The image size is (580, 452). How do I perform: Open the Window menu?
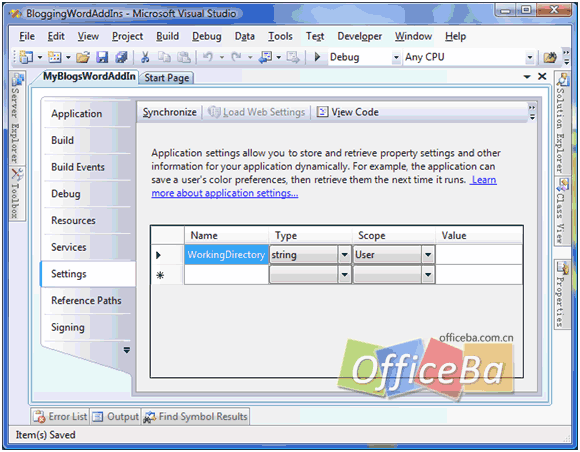(413, 36)
